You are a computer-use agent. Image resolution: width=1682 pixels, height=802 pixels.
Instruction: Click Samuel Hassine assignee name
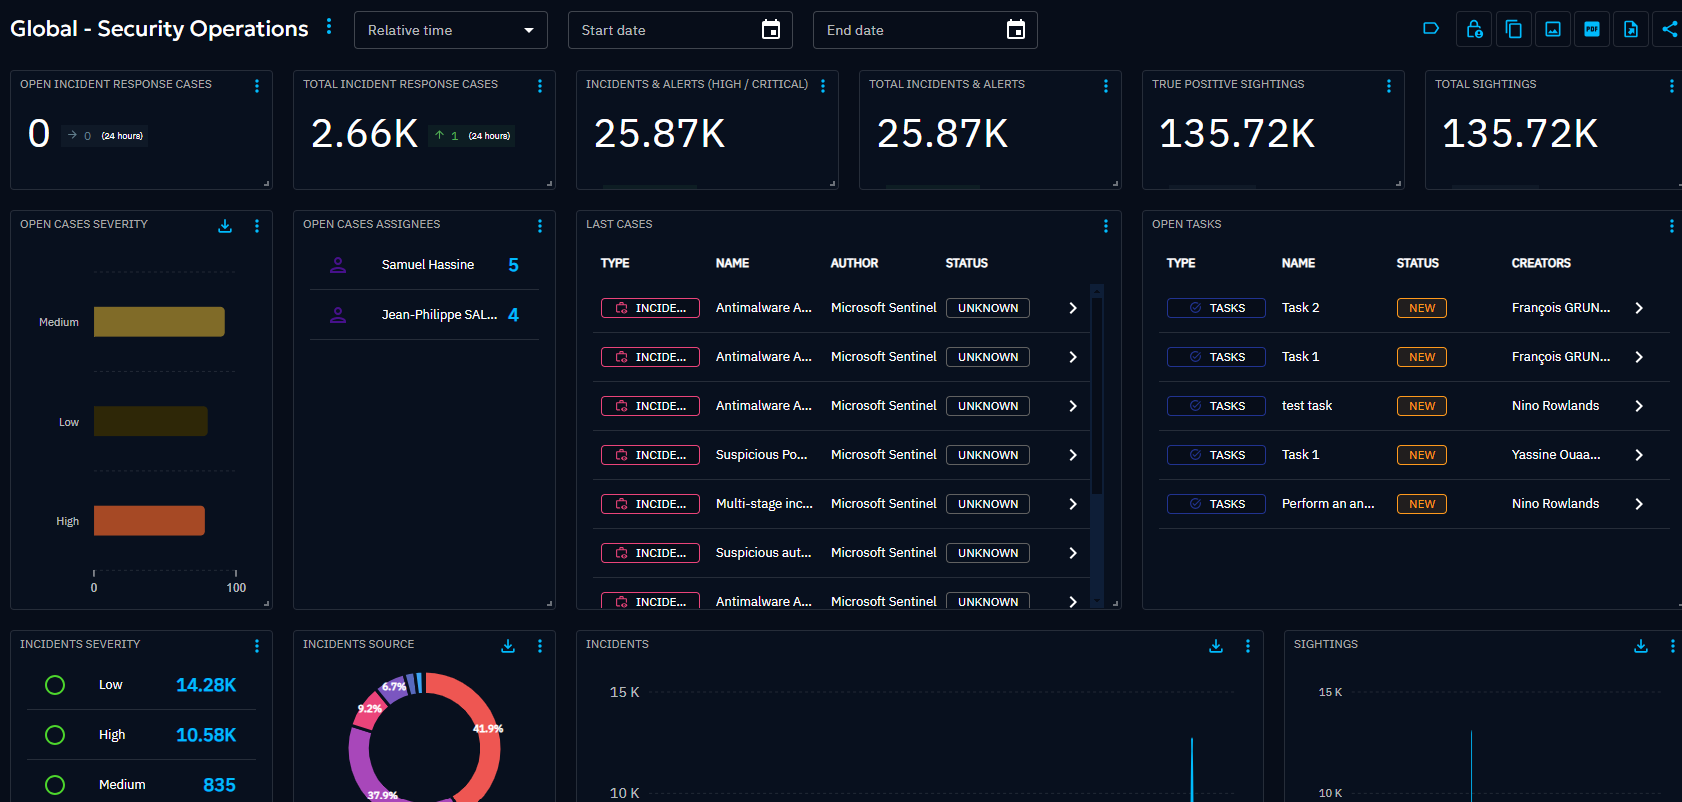[x=428, y=265]
